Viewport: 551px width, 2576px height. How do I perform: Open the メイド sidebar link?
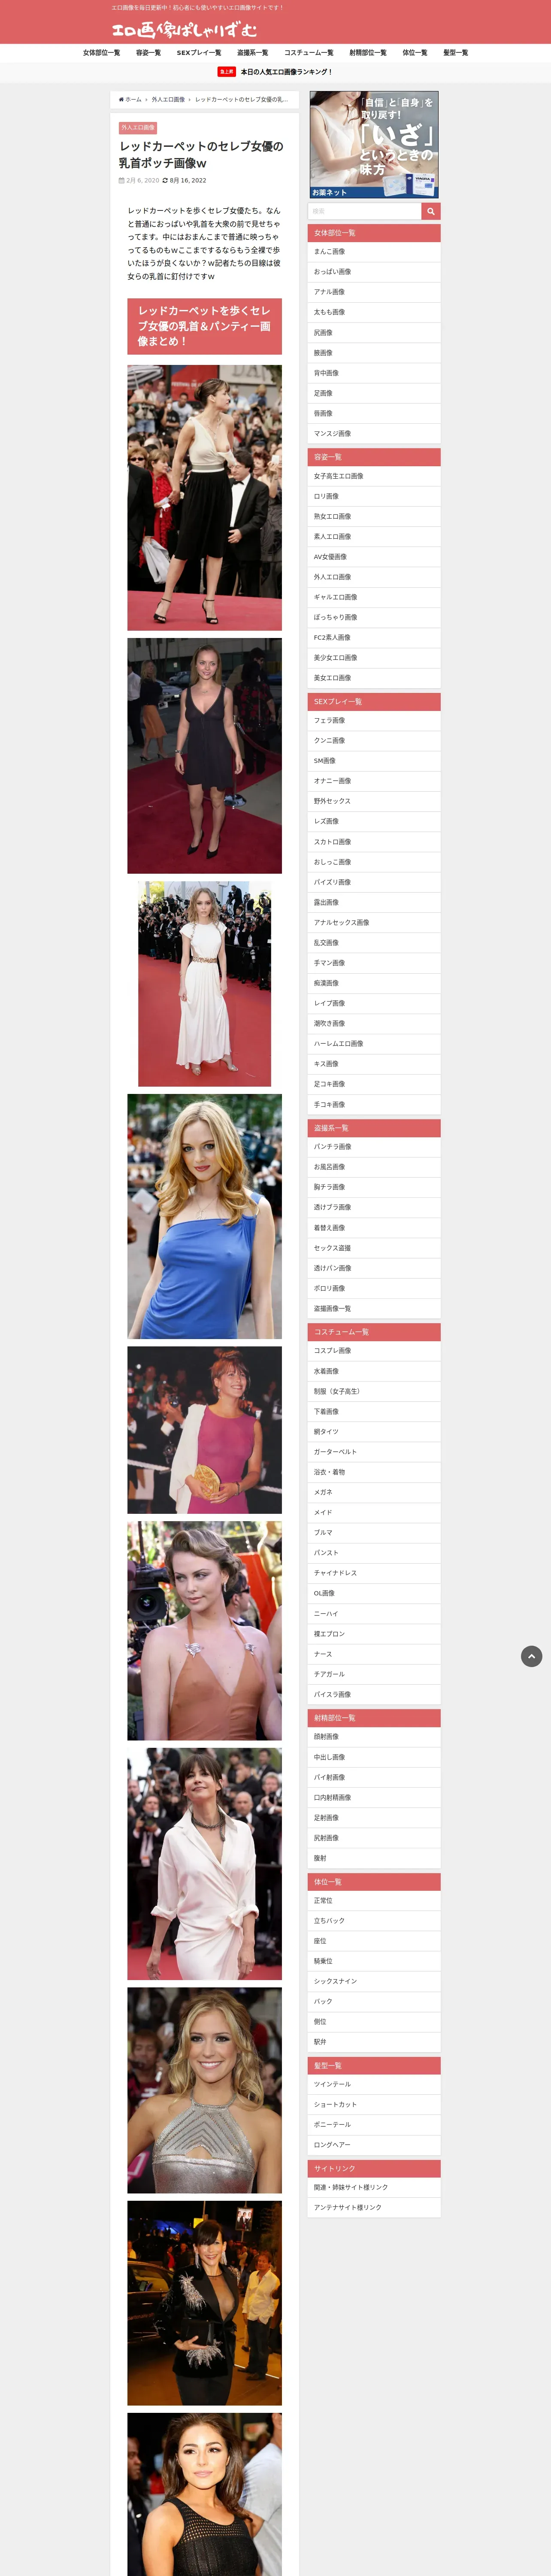tap(374, 1512)
